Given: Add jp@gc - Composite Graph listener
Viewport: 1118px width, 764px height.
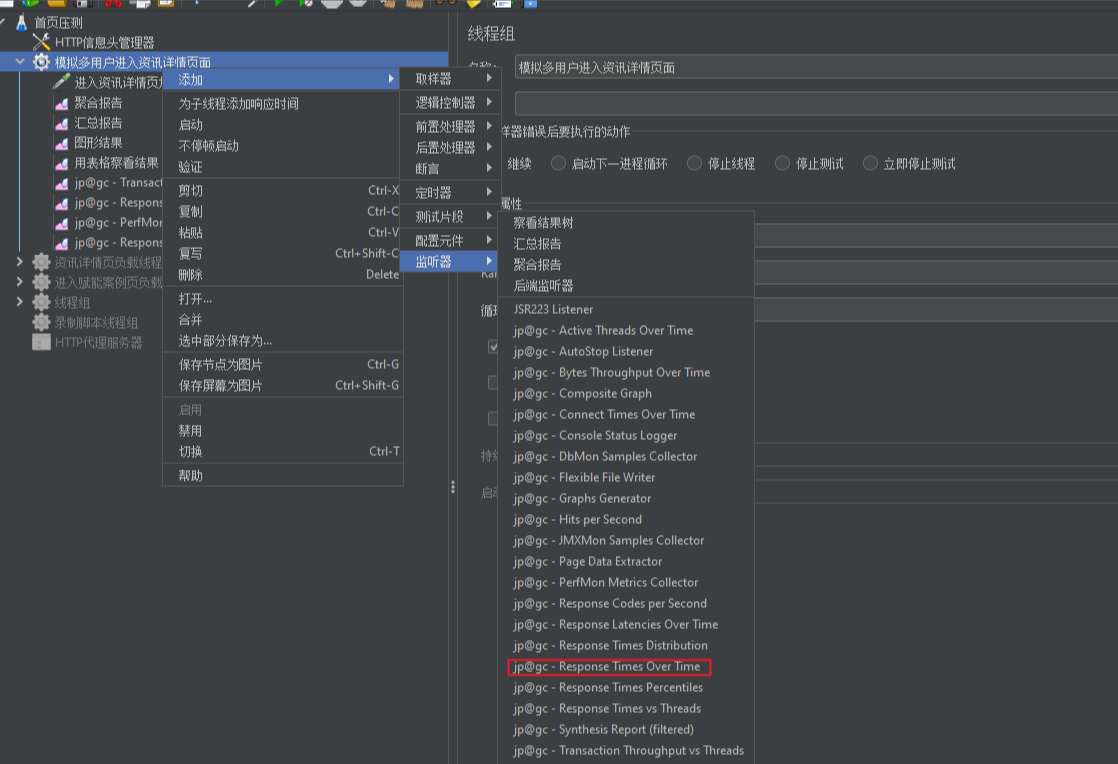Looking at the screenshot, I should pyautogui.click(x=626, y=393).
